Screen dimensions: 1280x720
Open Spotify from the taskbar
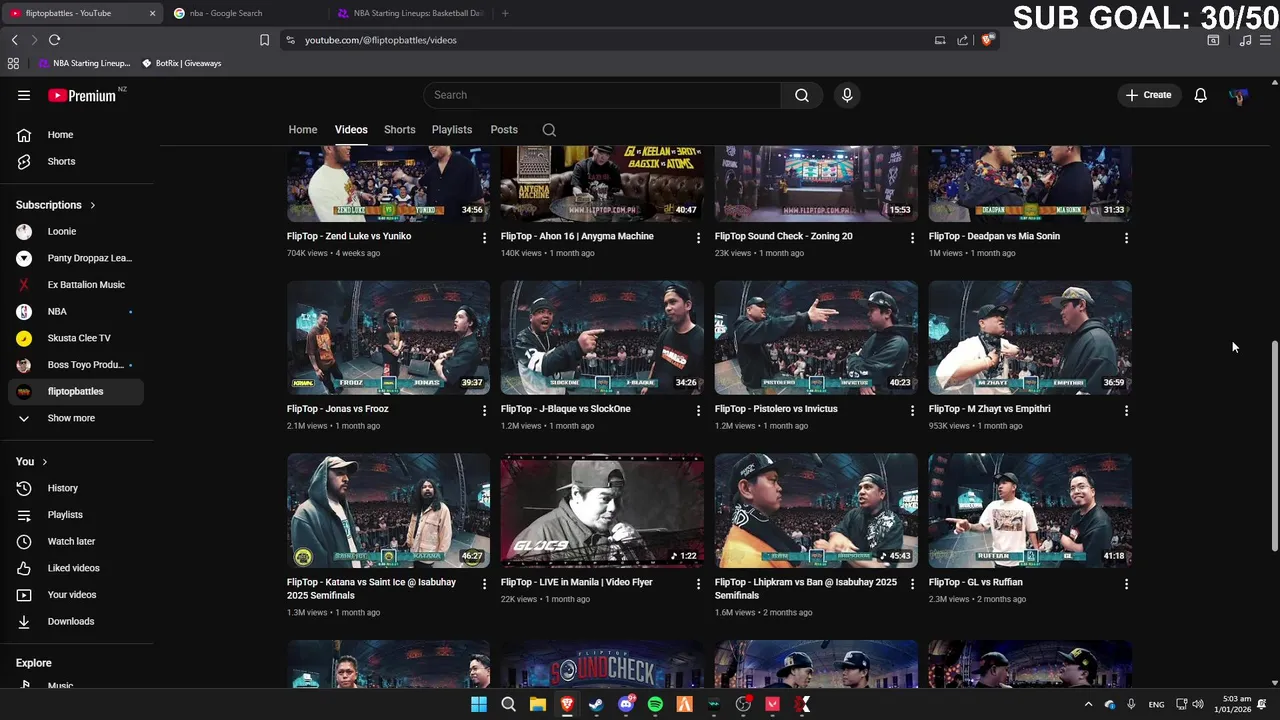[x=655, y=704]
